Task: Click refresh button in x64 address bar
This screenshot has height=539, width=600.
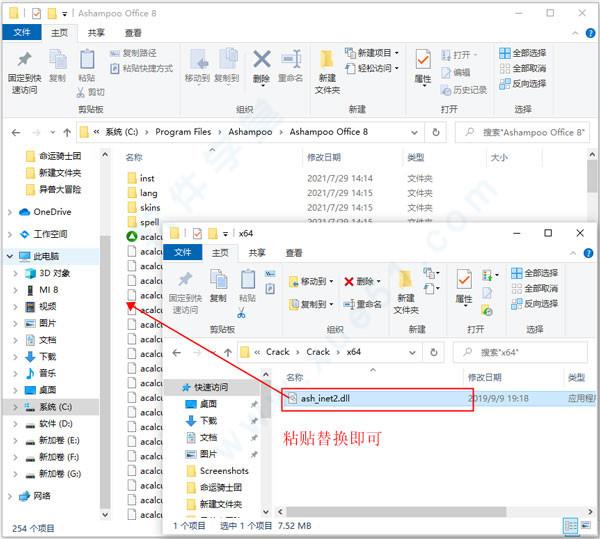Action: [434, 352]
